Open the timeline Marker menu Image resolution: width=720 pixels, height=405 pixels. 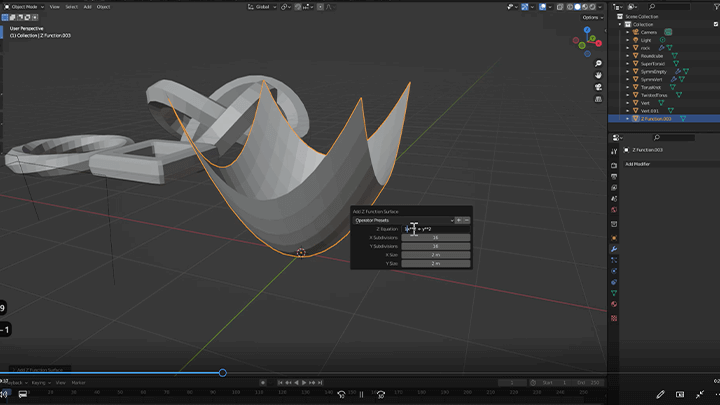[x=79, y=382]
